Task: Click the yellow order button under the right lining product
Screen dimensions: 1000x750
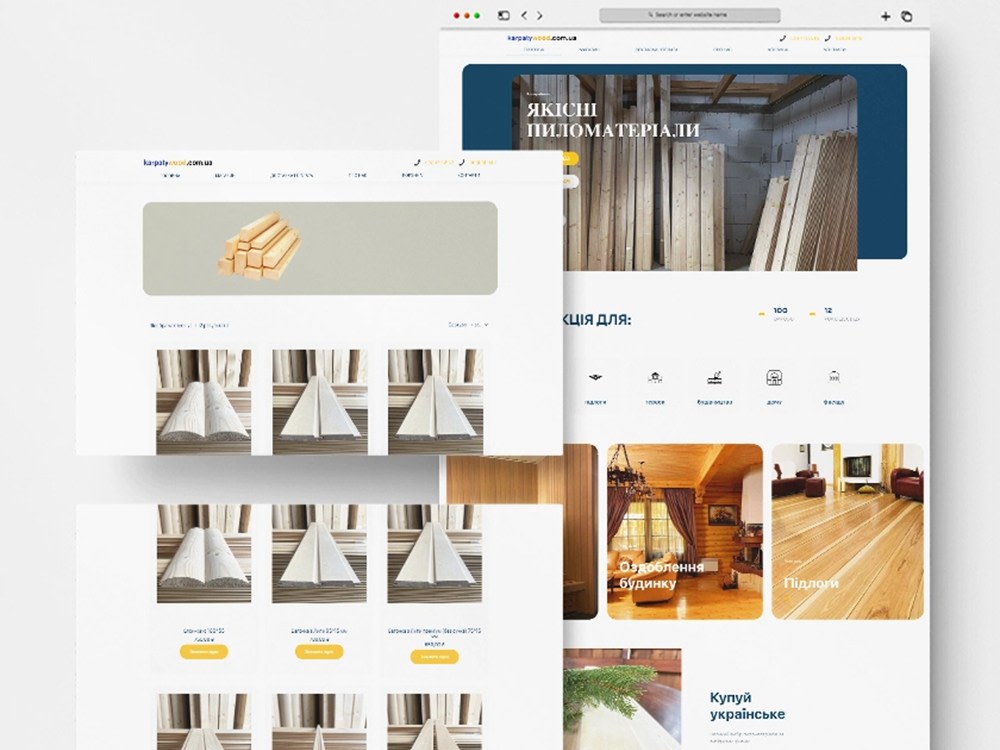Action: tap(434, 656)
